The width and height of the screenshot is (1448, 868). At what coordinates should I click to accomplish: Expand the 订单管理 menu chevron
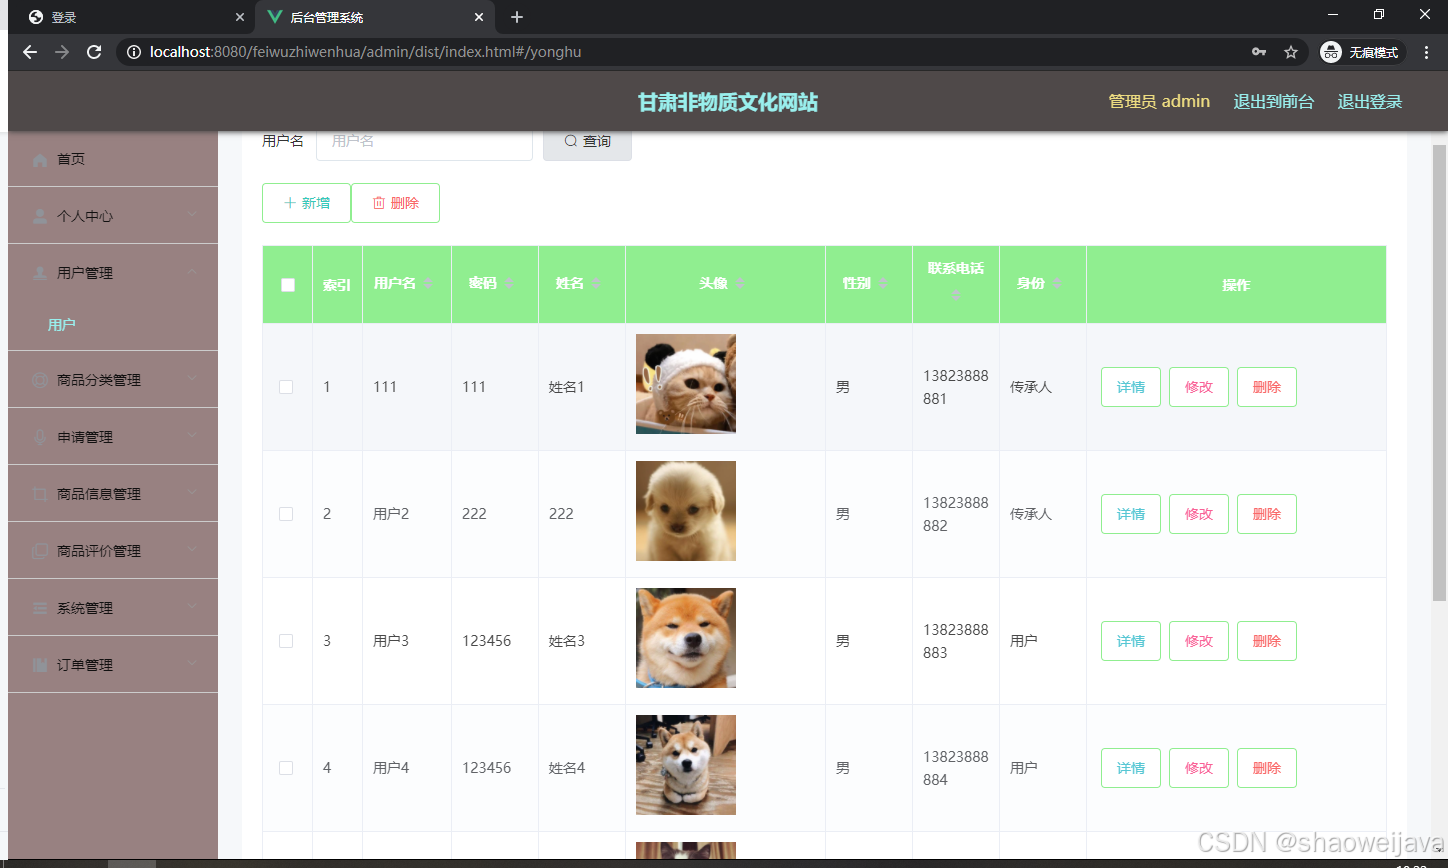[x=192, y=664]
